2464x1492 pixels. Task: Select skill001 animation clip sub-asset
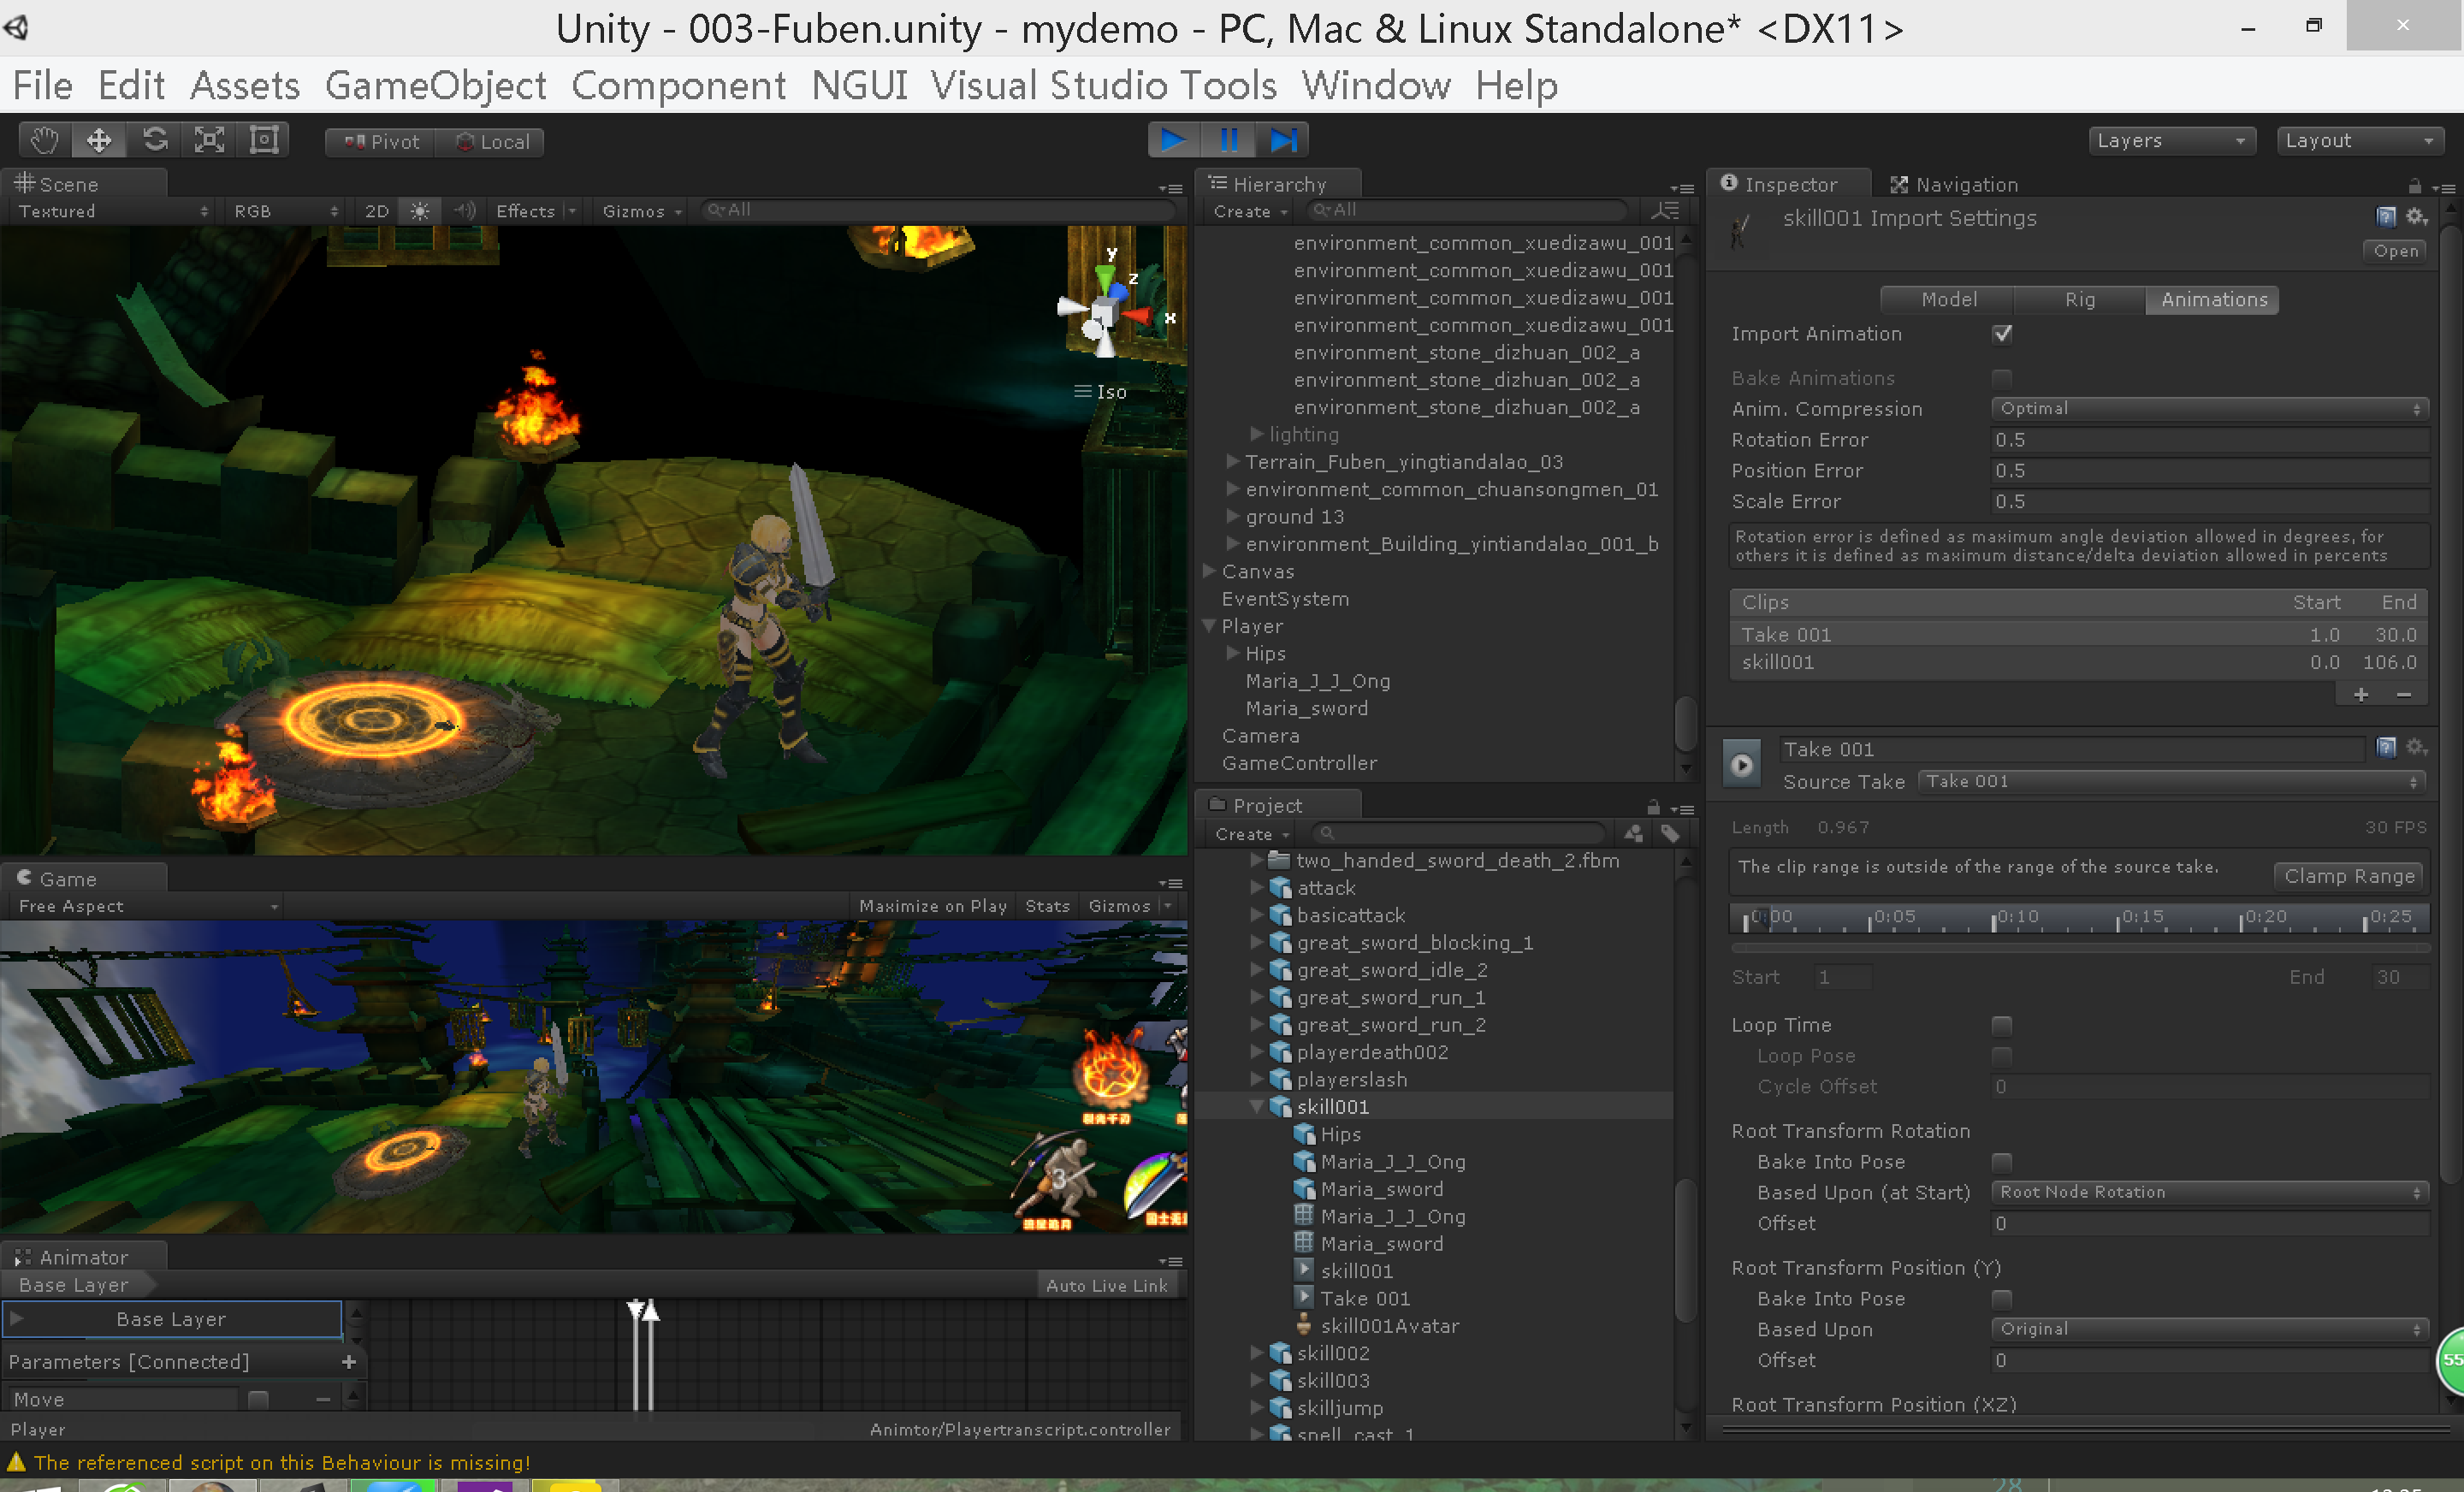(1355, 1271)
